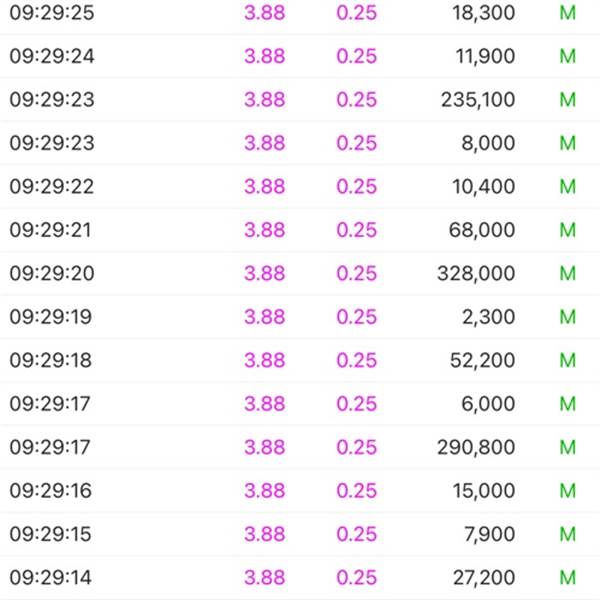Image resolution: width=600 pixels, height=600 pixels.
Task: Click the 8,000 volume entry
Action: pos(488,143)
